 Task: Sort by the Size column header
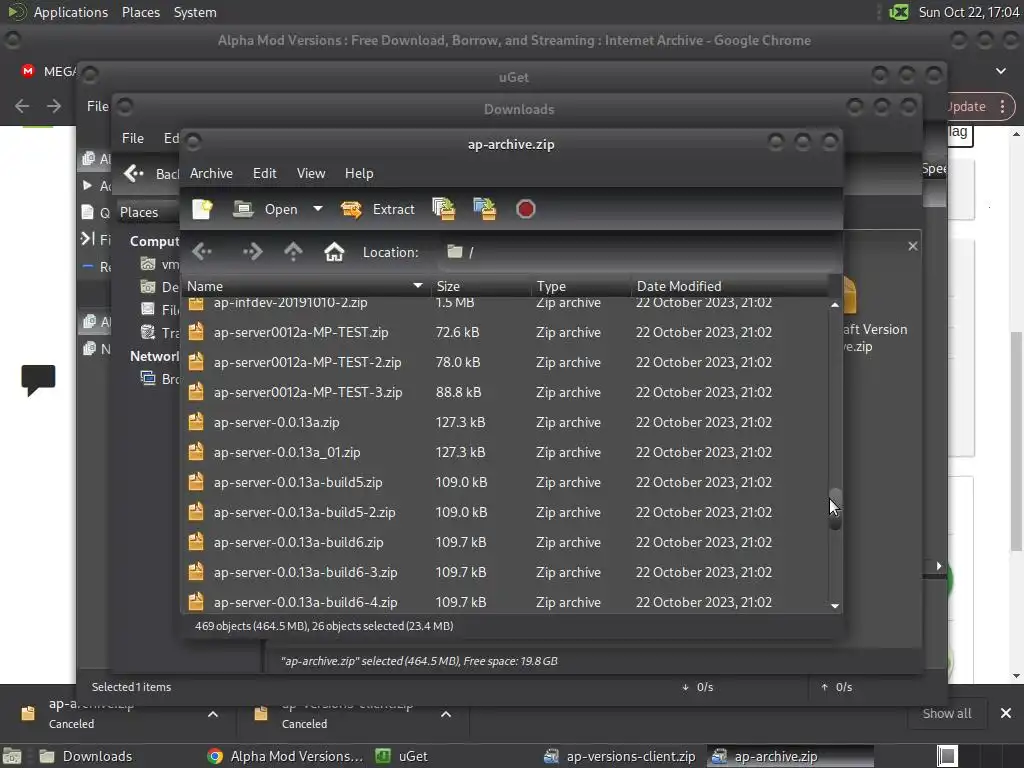[x=480, y=286]
